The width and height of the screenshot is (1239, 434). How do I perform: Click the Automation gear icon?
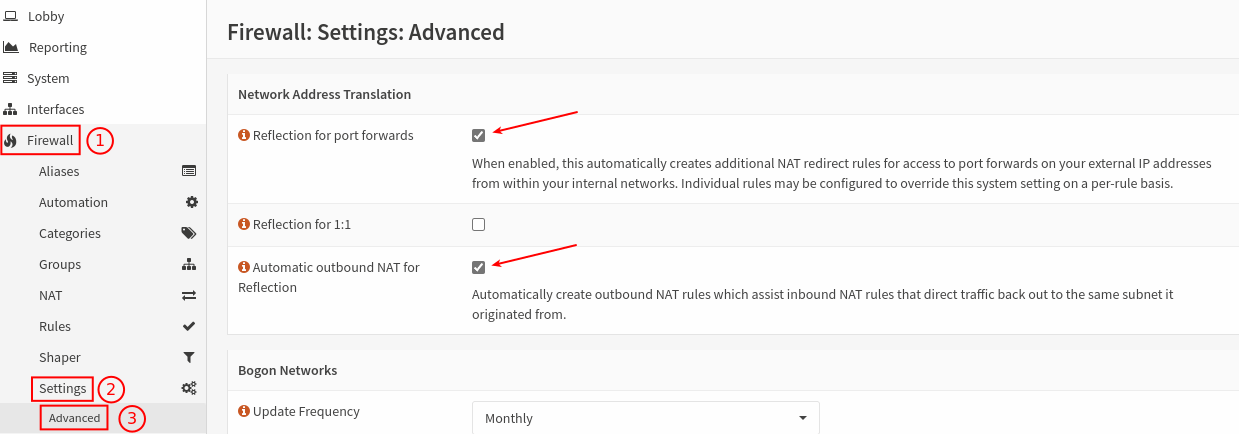click(192, 202)
